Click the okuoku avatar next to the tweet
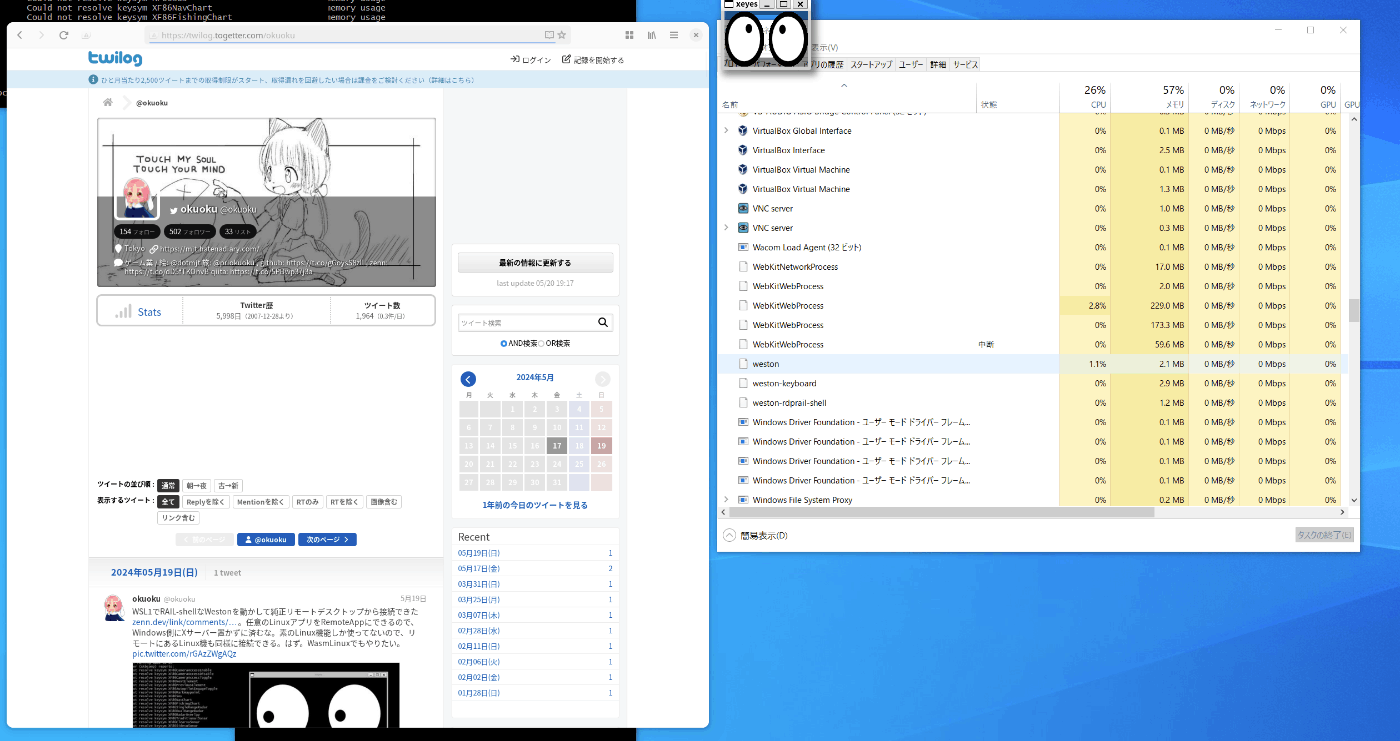1400x741 pixels. point(114,607)
